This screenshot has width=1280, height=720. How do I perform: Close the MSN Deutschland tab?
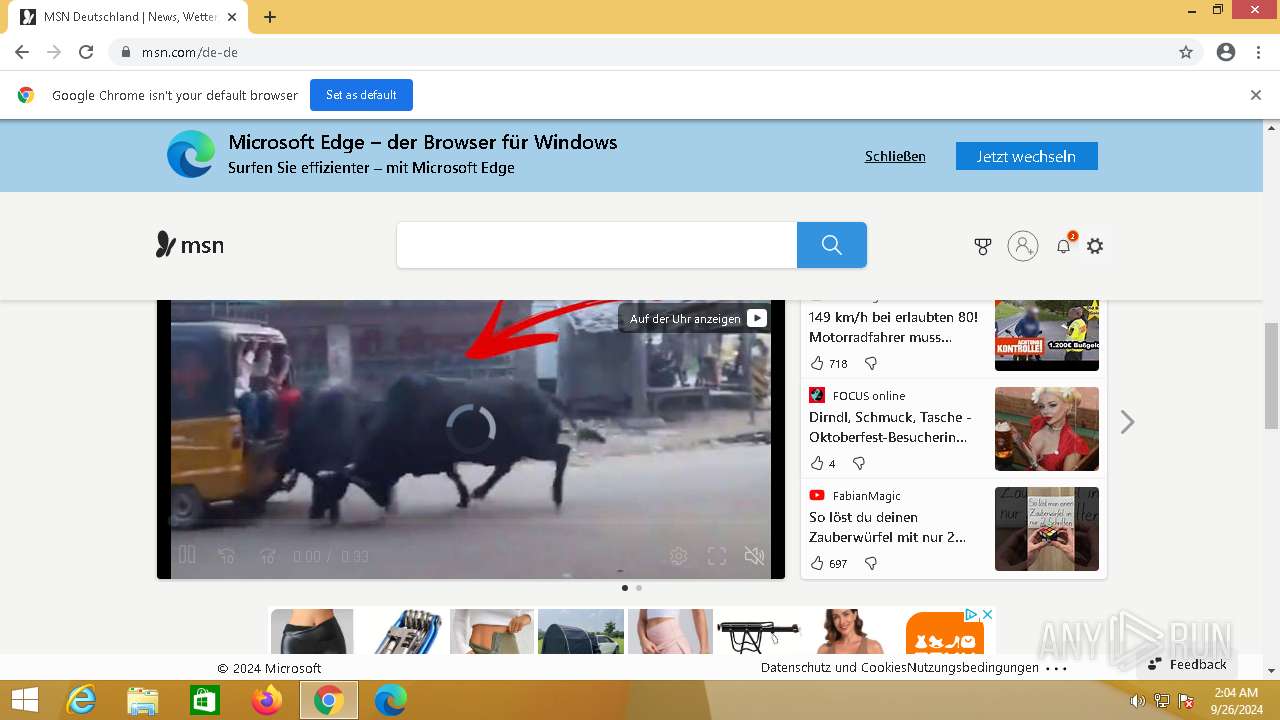(x=232, y=17)
